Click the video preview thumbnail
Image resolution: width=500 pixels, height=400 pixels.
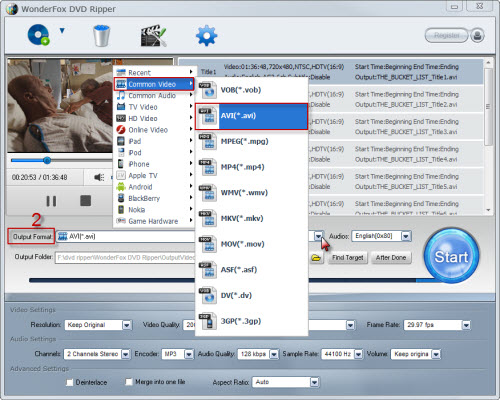(60, 106)
